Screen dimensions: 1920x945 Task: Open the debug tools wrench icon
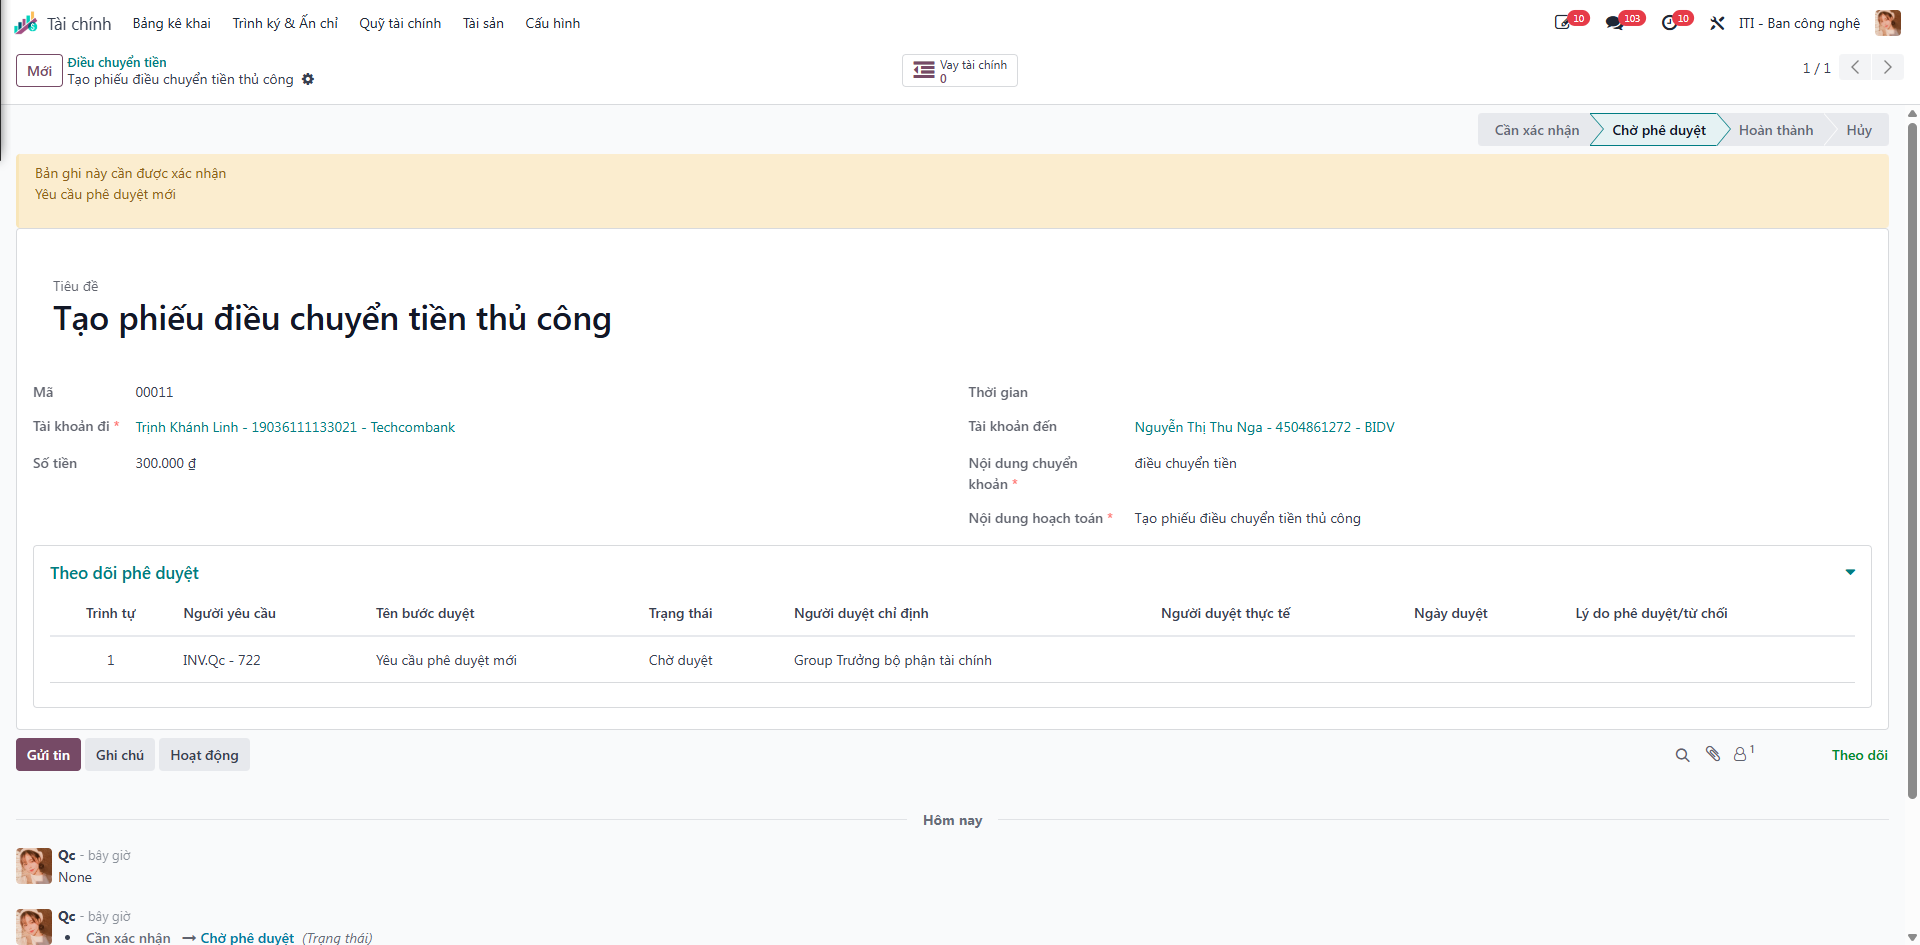(1717, 23)
